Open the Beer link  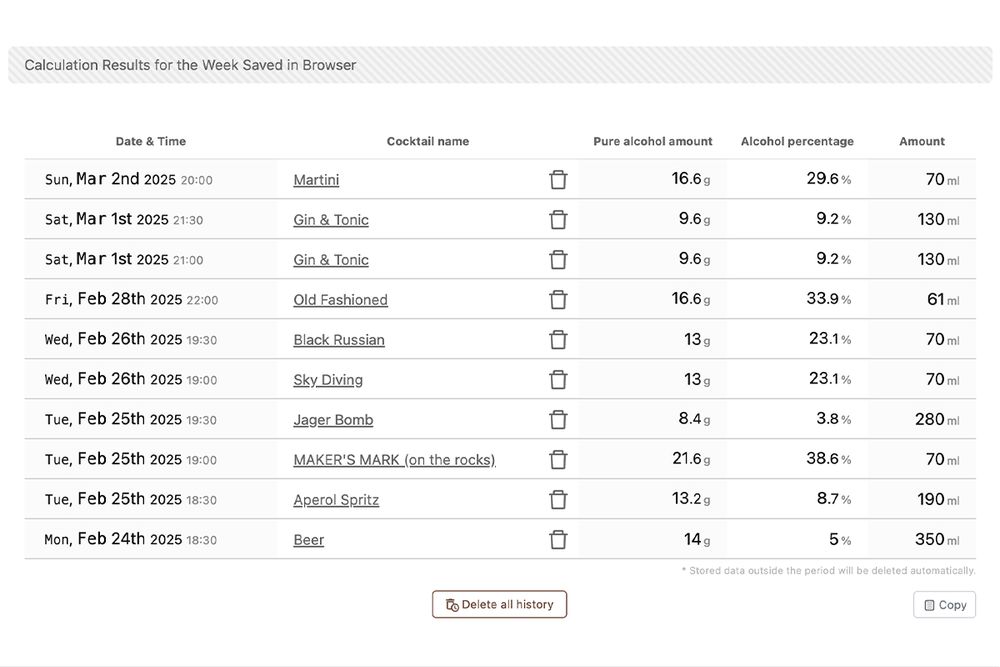(x=309, y=540)
